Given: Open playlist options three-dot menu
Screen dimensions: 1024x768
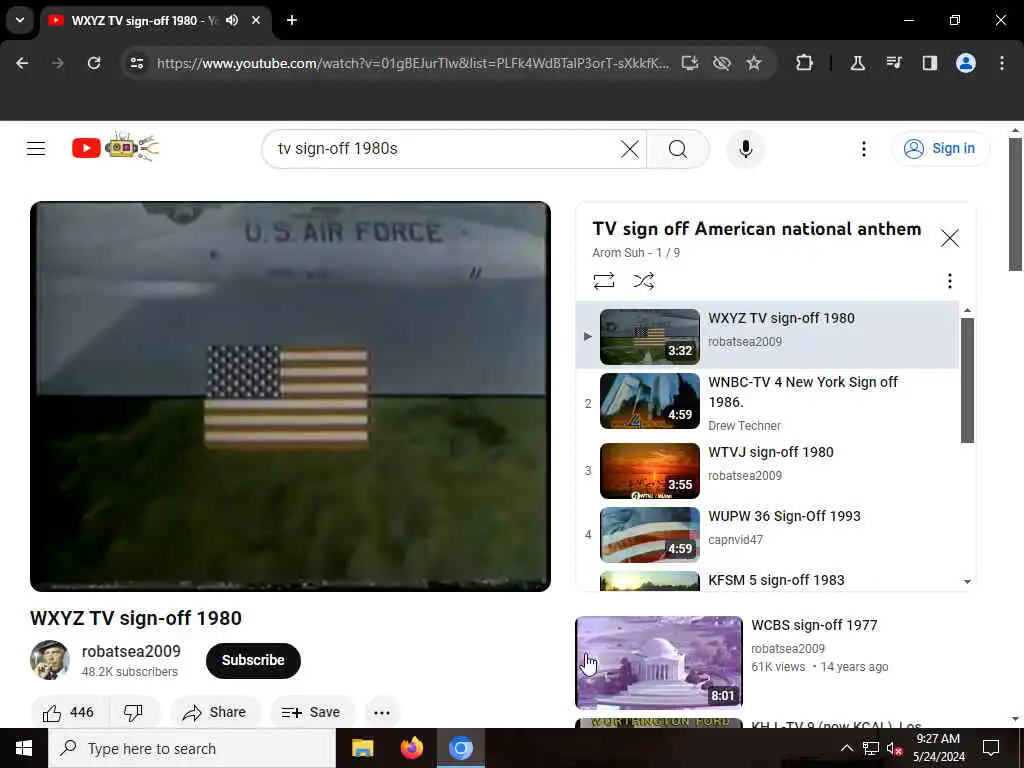Looking at the screenshot, I should [950, 281].
